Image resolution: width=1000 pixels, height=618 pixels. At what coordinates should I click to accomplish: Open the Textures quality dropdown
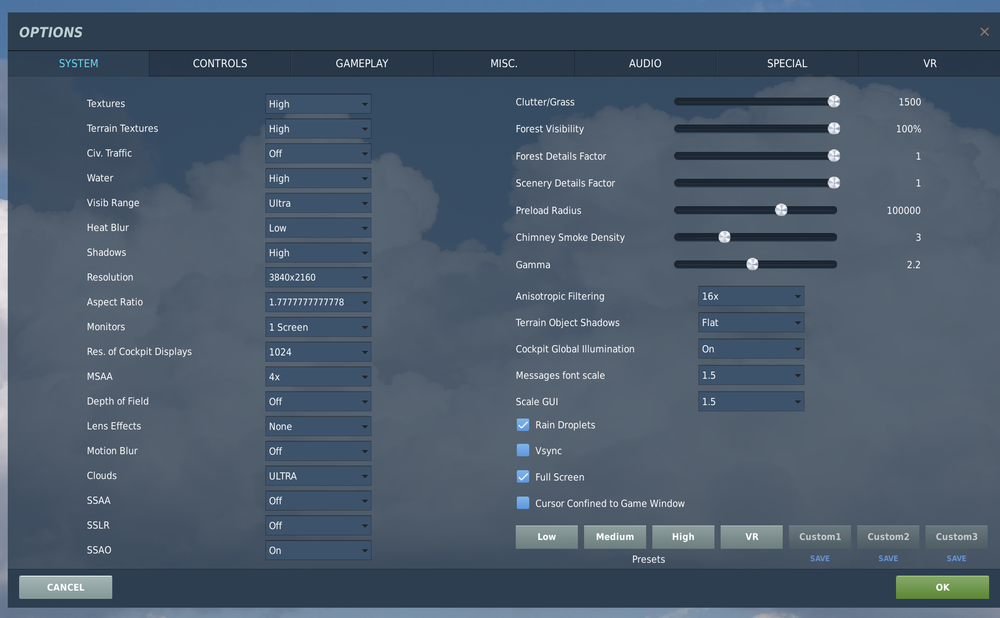317,103
